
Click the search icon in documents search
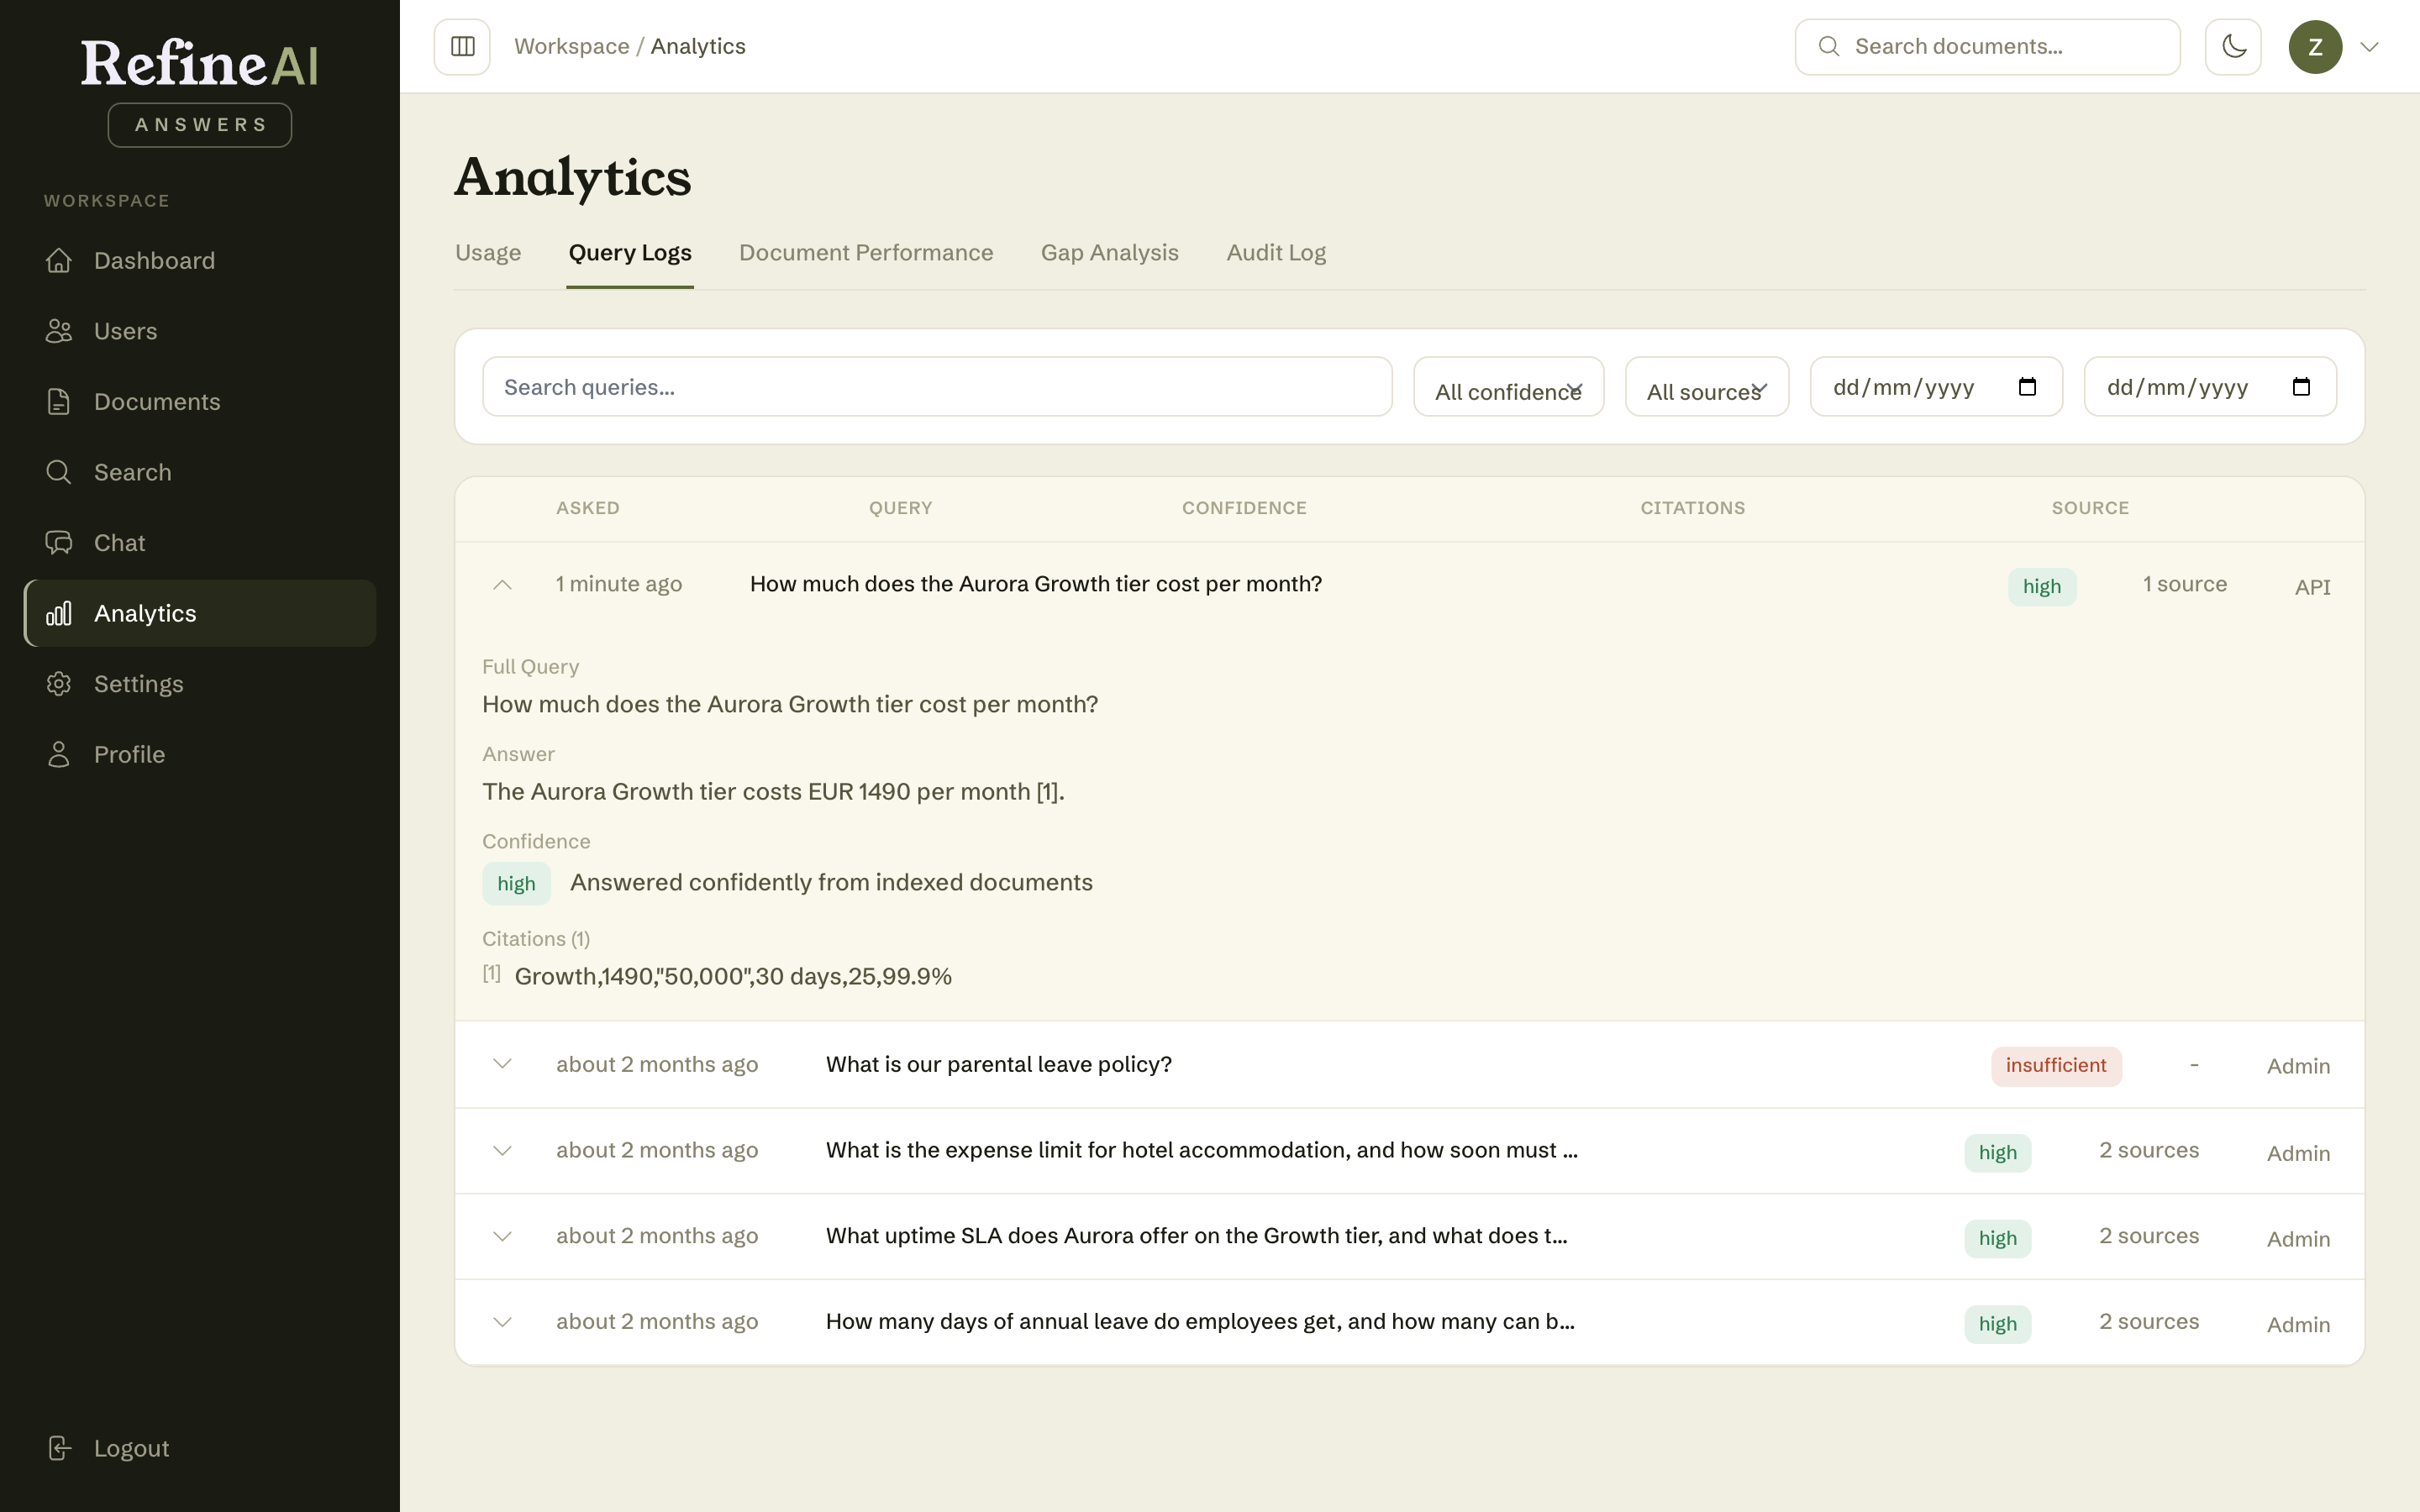1828,47
